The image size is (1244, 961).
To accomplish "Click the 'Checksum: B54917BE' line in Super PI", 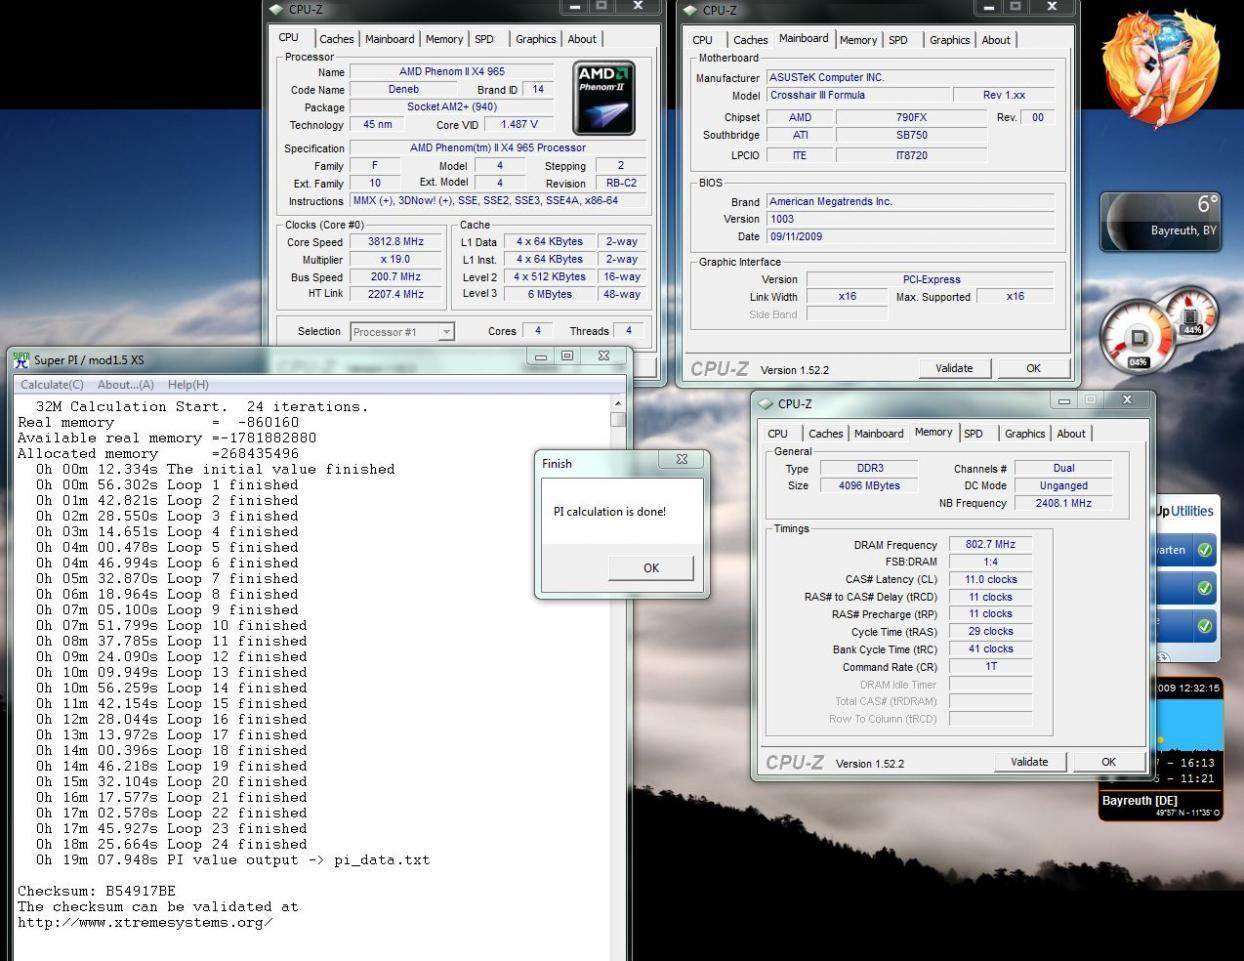I will click(x=96, y=891).
